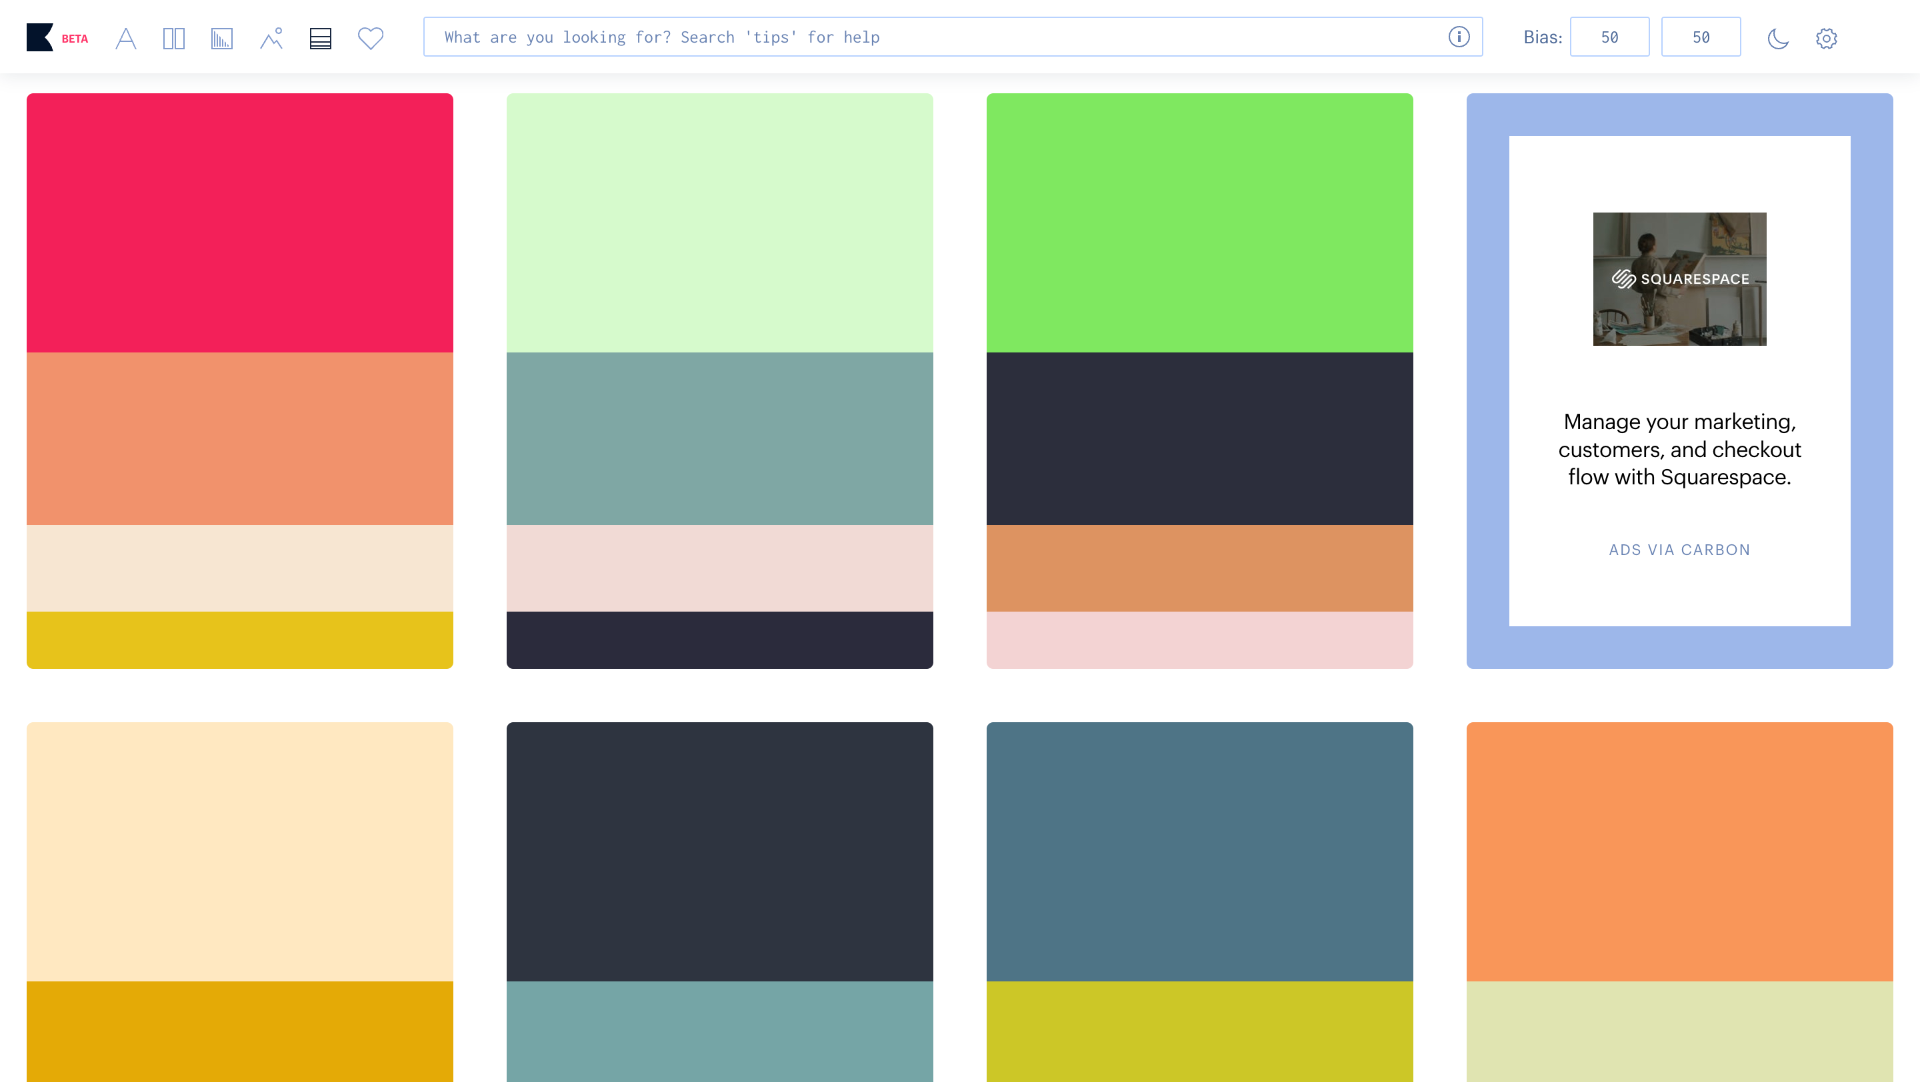This screenshot has width=1920, height=1082.
Task: Click the Squarespace ad thumbnail
Action: pos(1679,279)
